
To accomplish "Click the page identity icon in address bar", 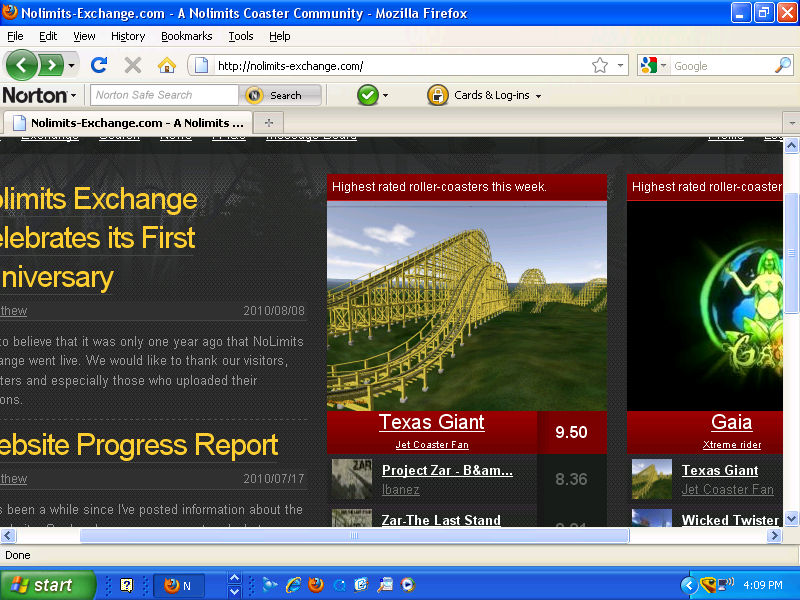I will [202, 65].
